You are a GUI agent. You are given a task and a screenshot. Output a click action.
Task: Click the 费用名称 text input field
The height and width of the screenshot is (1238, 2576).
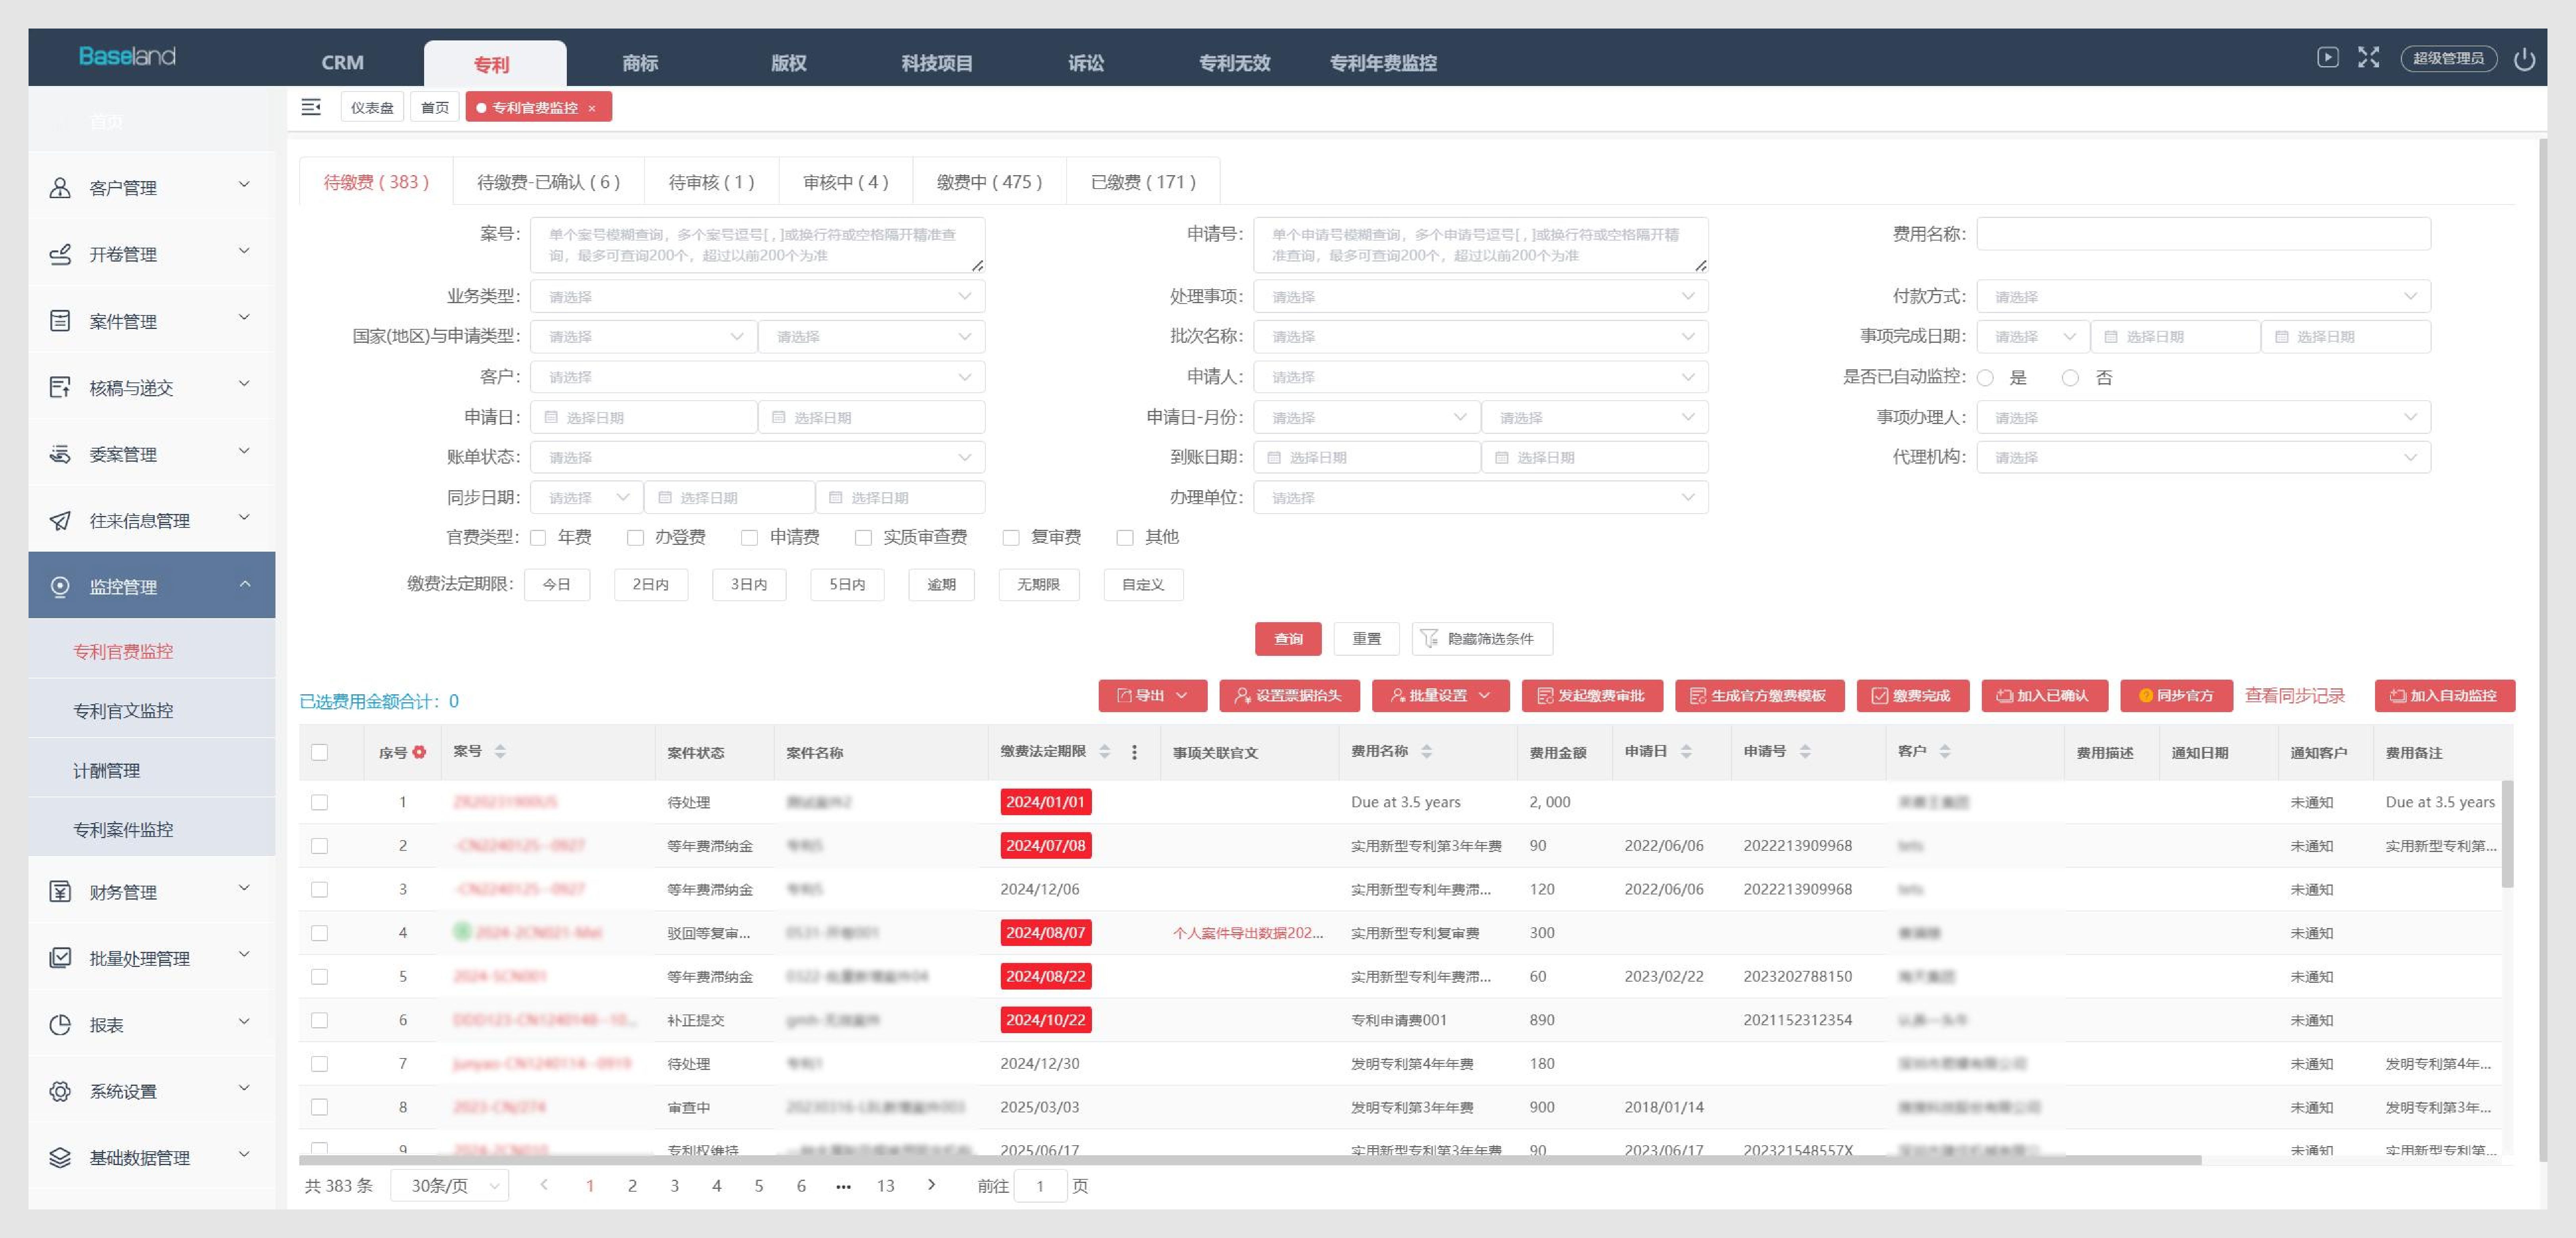[2203, 234]
